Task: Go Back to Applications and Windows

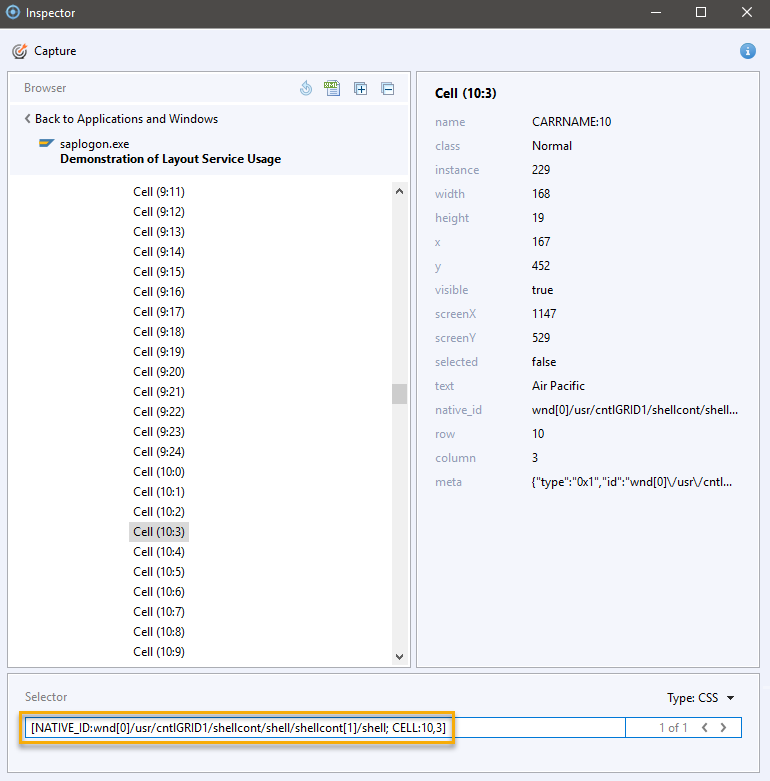Action: tap(121, 119)
